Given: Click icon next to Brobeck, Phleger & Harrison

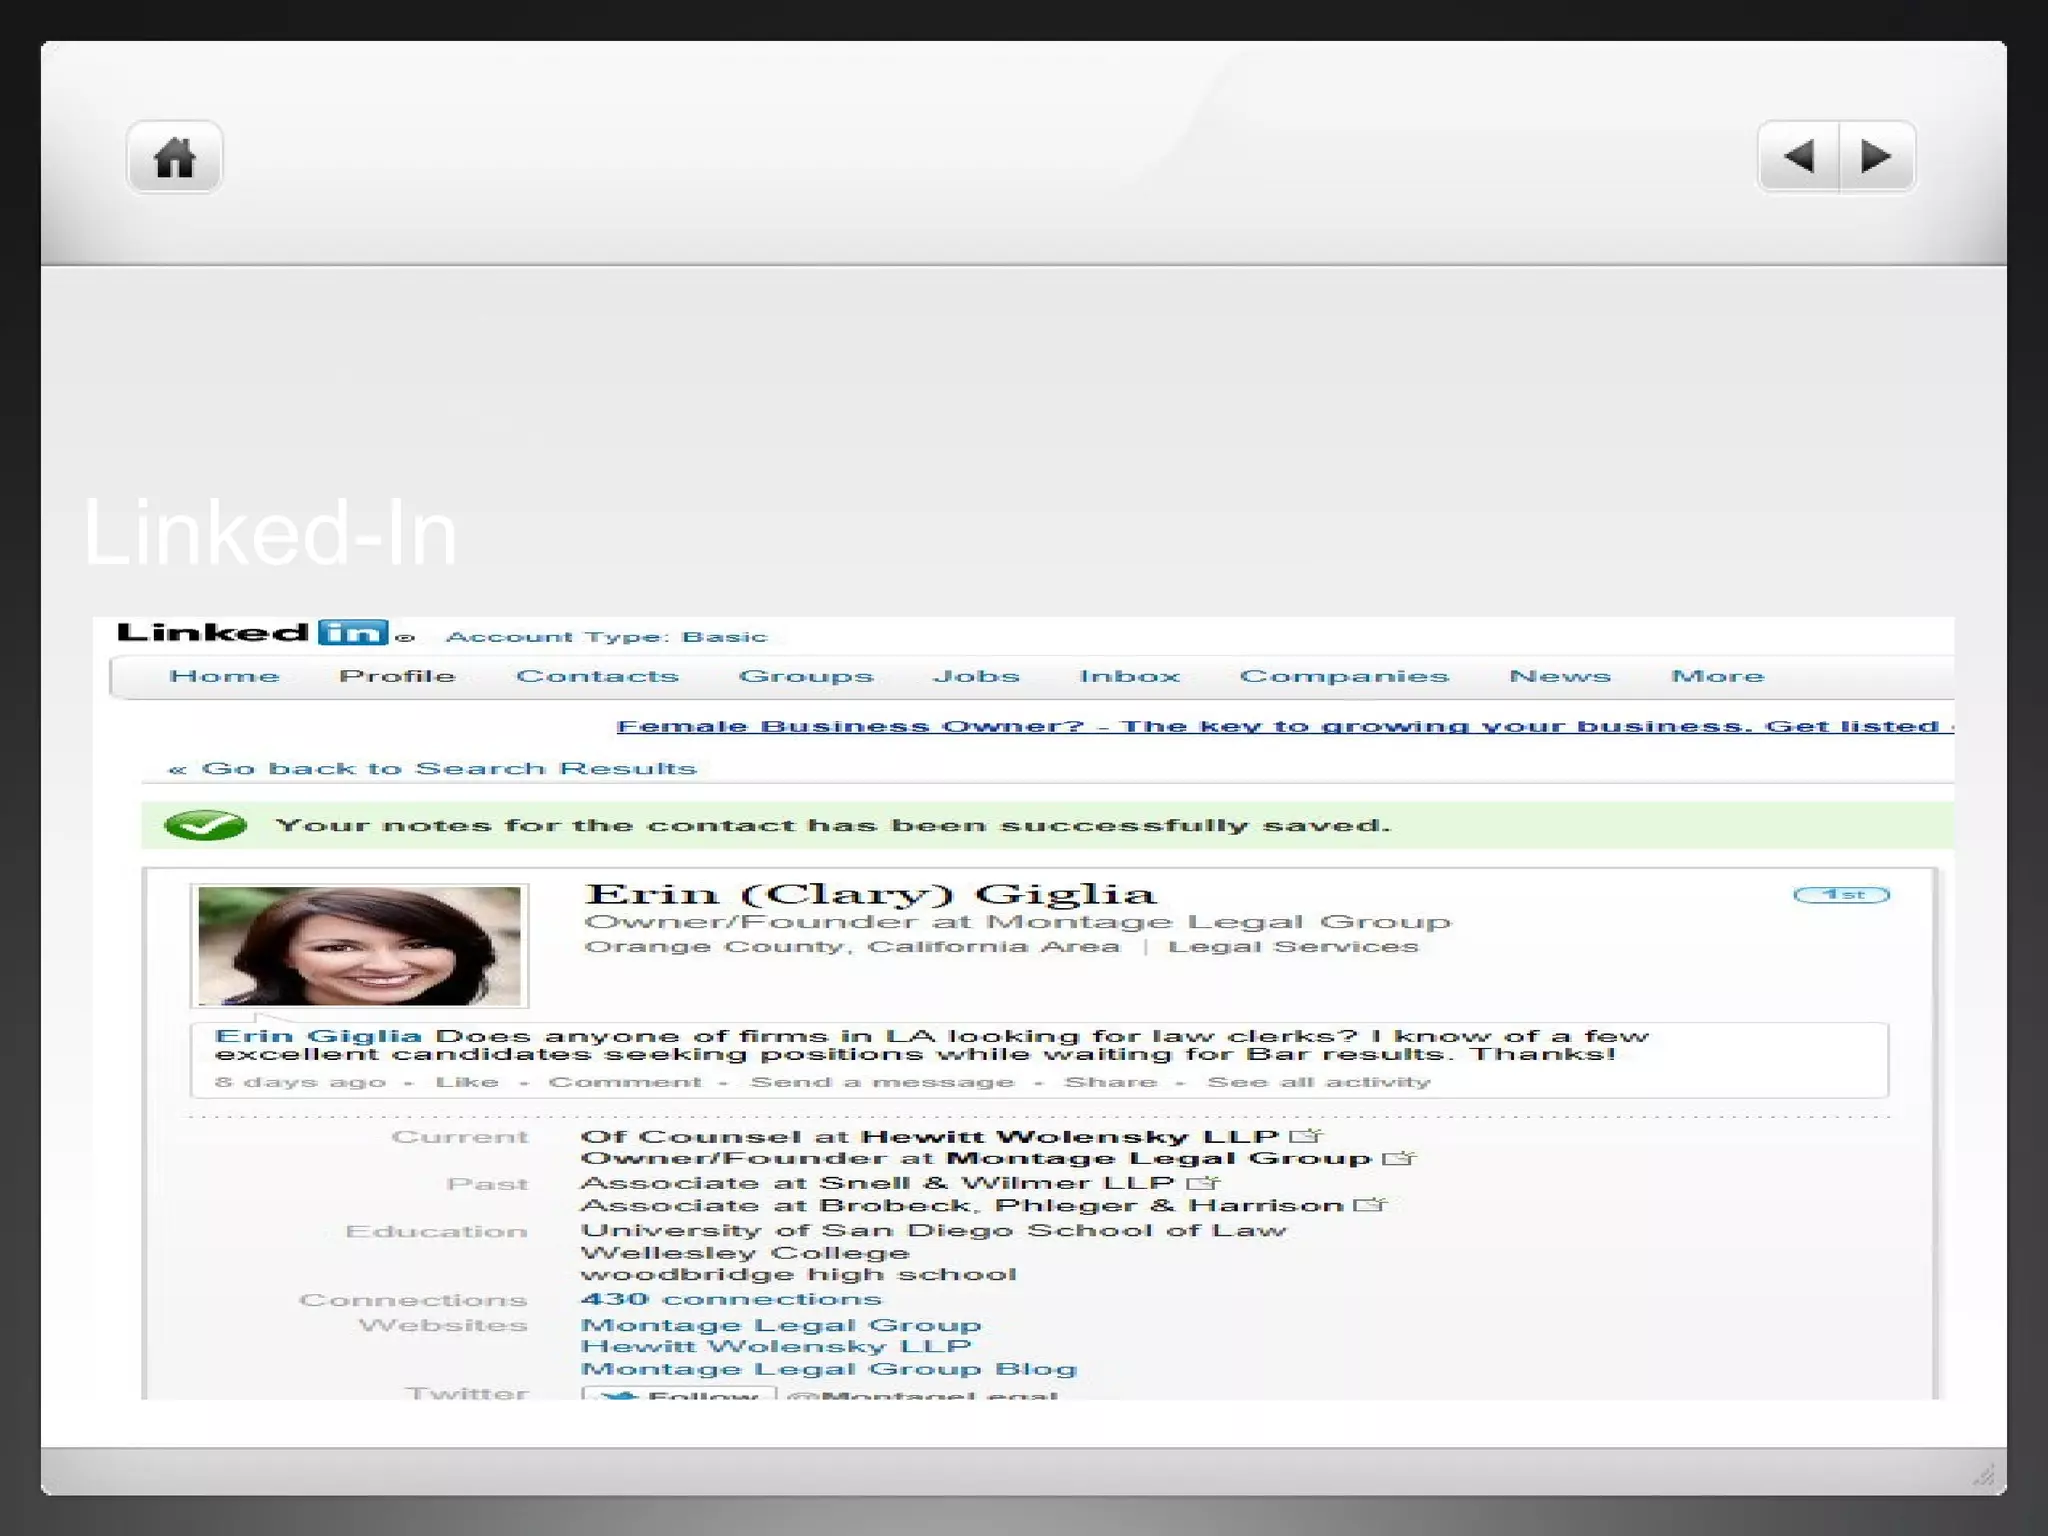Looking at the screenshot, I should click(1370, 1205).
